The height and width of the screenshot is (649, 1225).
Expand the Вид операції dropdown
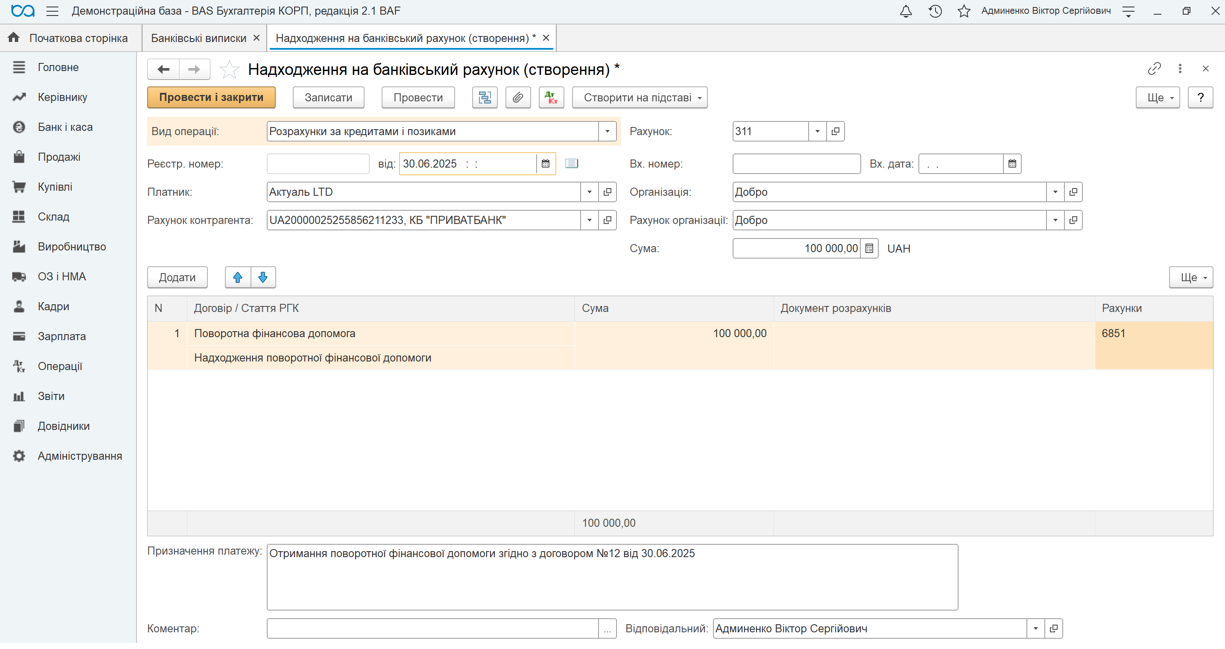(x=607, y=132)
